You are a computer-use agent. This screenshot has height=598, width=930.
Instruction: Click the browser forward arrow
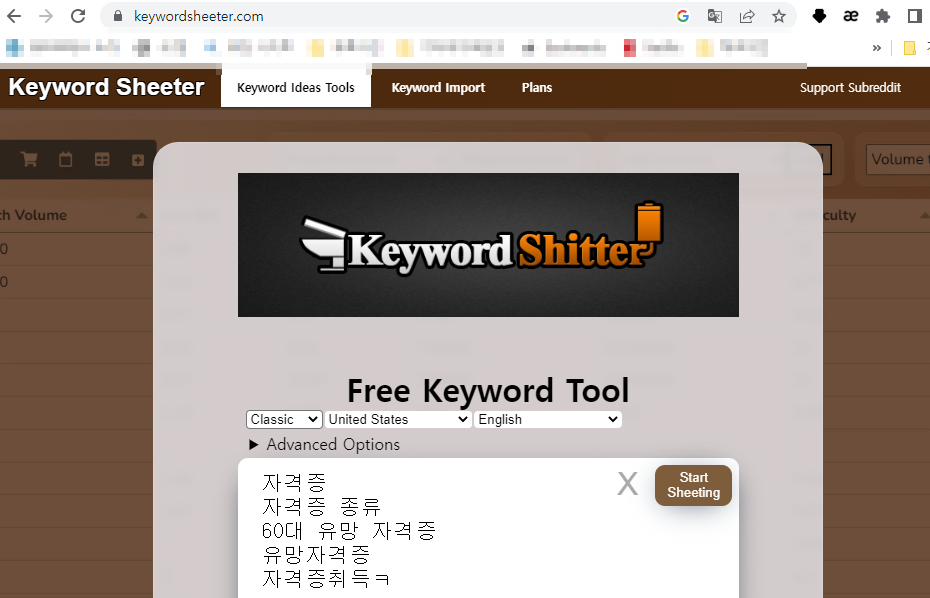tap(46, 16)
